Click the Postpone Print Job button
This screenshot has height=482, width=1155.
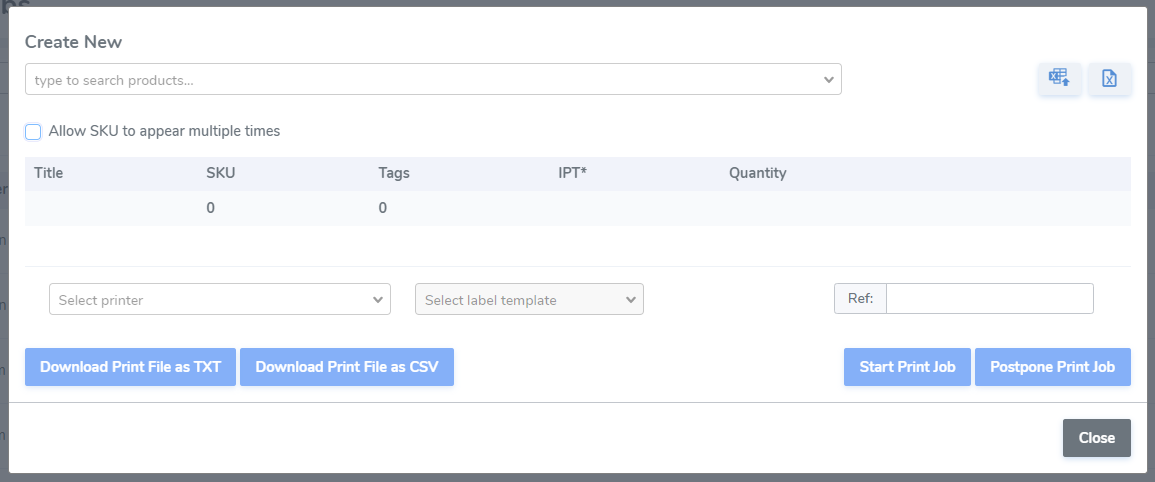pos(1052,367)
